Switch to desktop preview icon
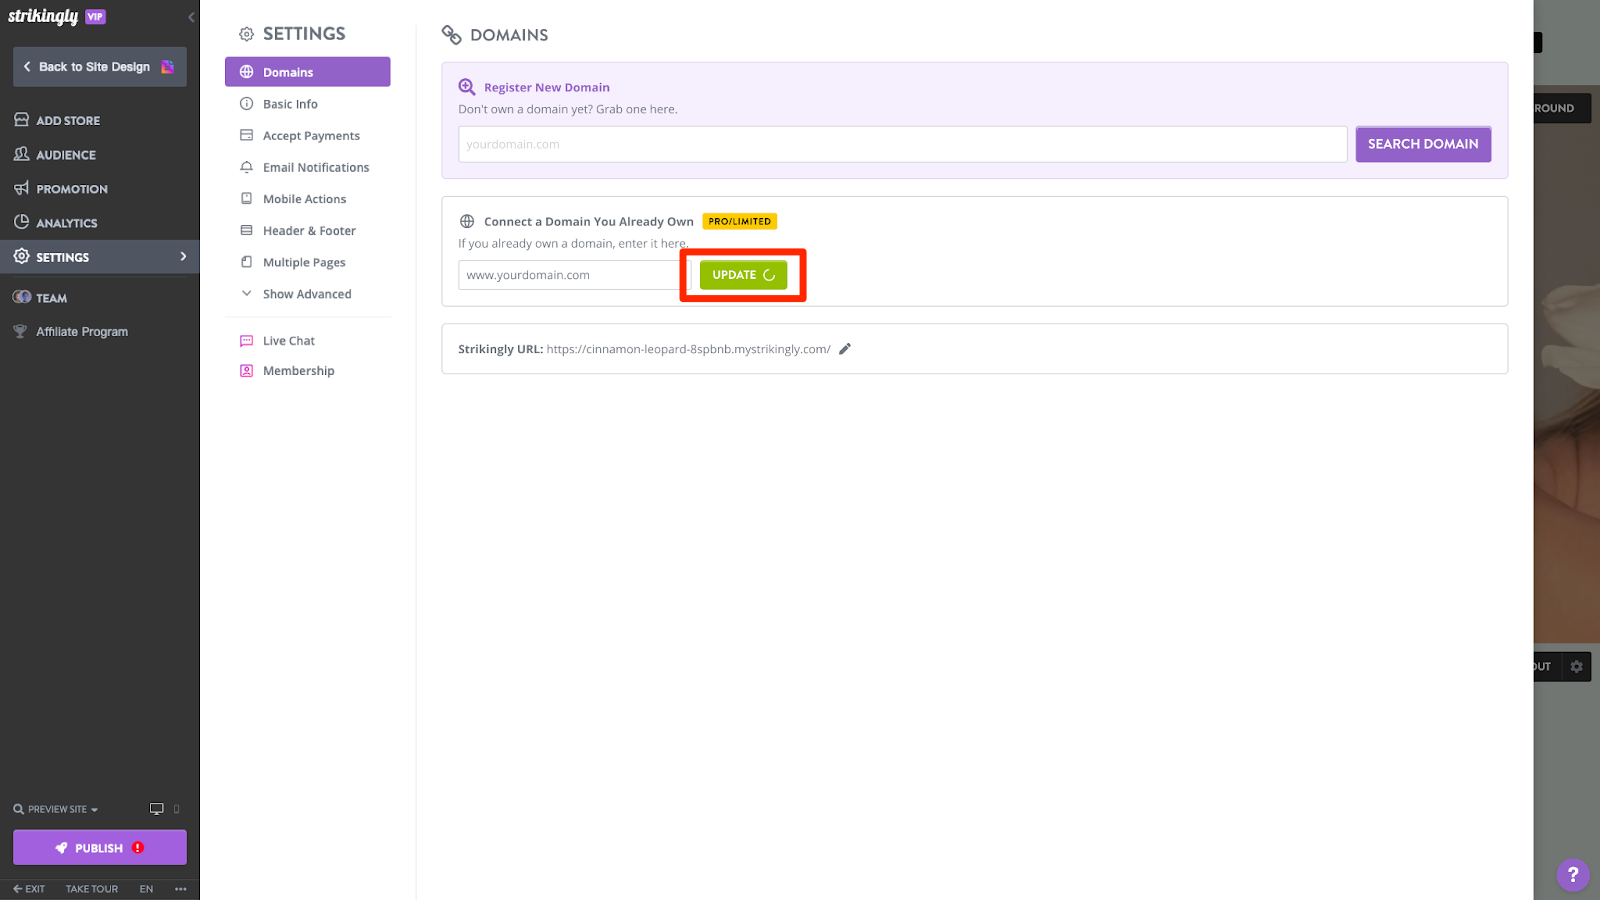This screenshot has height=900, width=1600. pyautogui.click(x=157, y=809)
